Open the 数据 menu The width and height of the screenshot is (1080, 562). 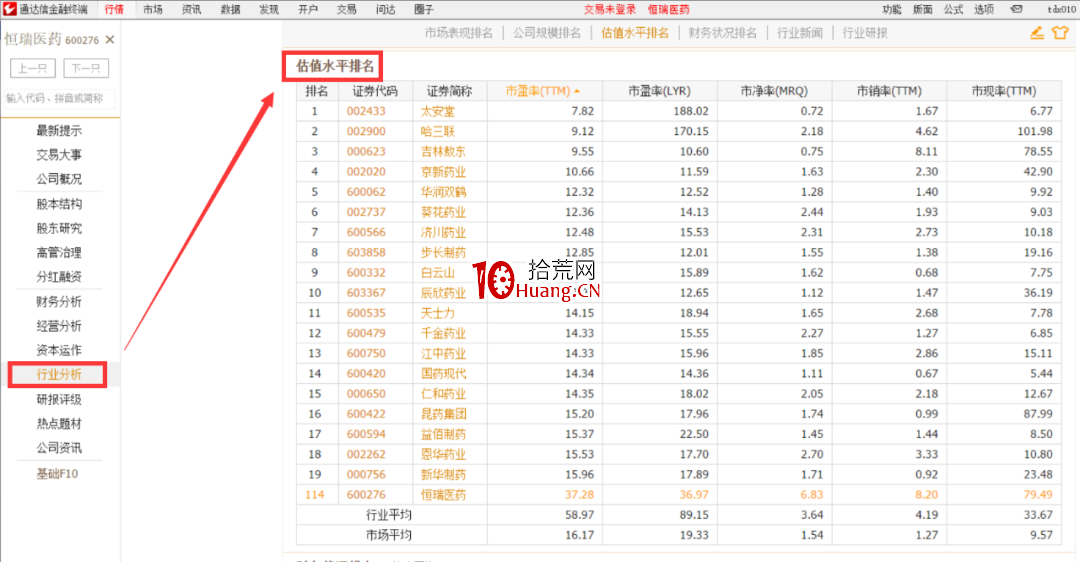[x=230, y=9]
